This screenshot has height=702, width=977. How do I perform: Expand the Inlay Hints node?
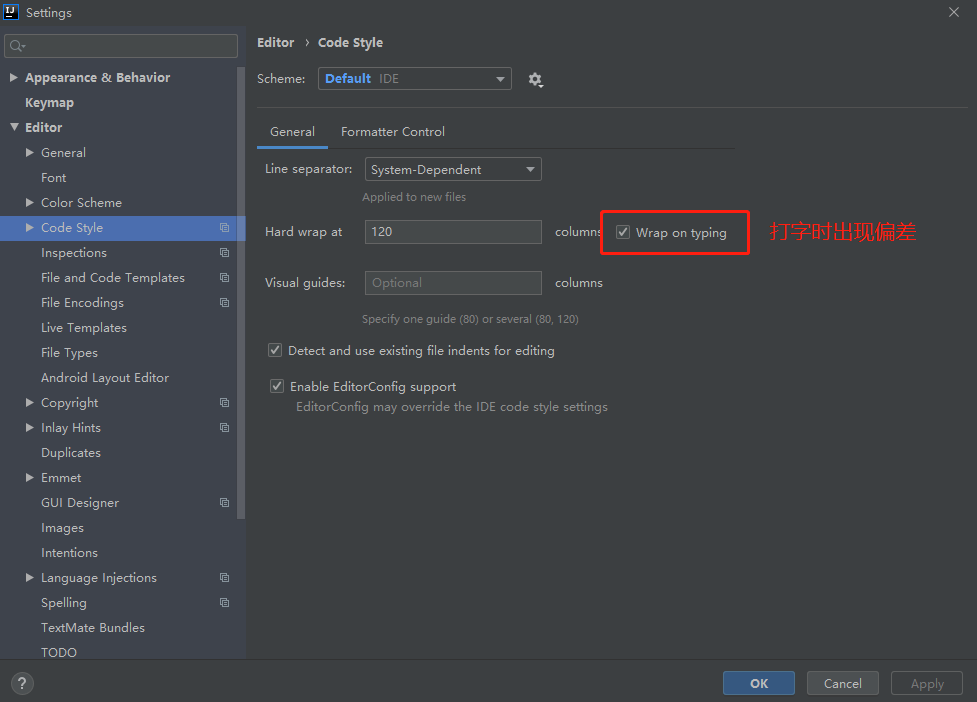[x=29, y=428]
